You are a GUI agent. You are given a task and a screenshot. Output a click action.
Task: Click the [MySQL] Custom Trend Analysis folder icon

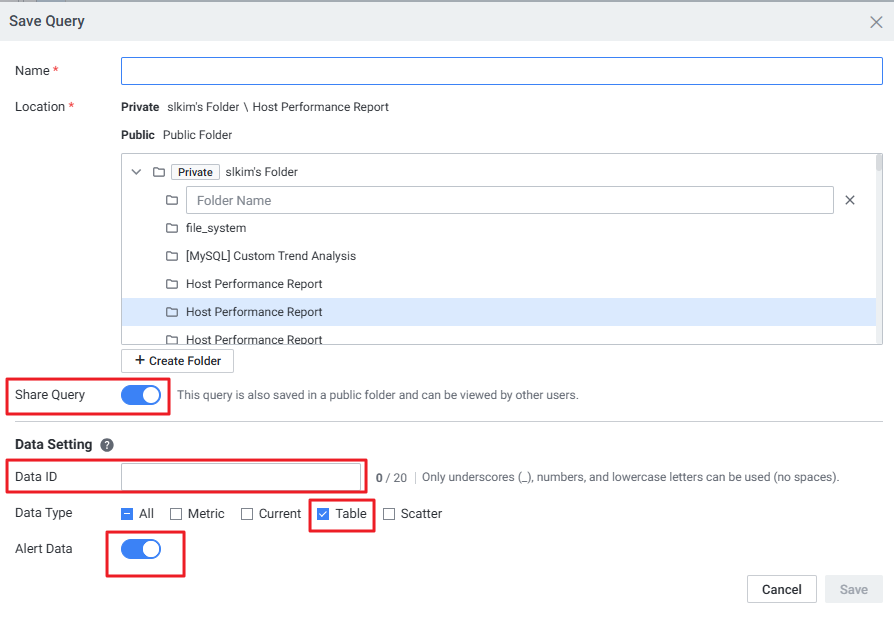[172, 256]
